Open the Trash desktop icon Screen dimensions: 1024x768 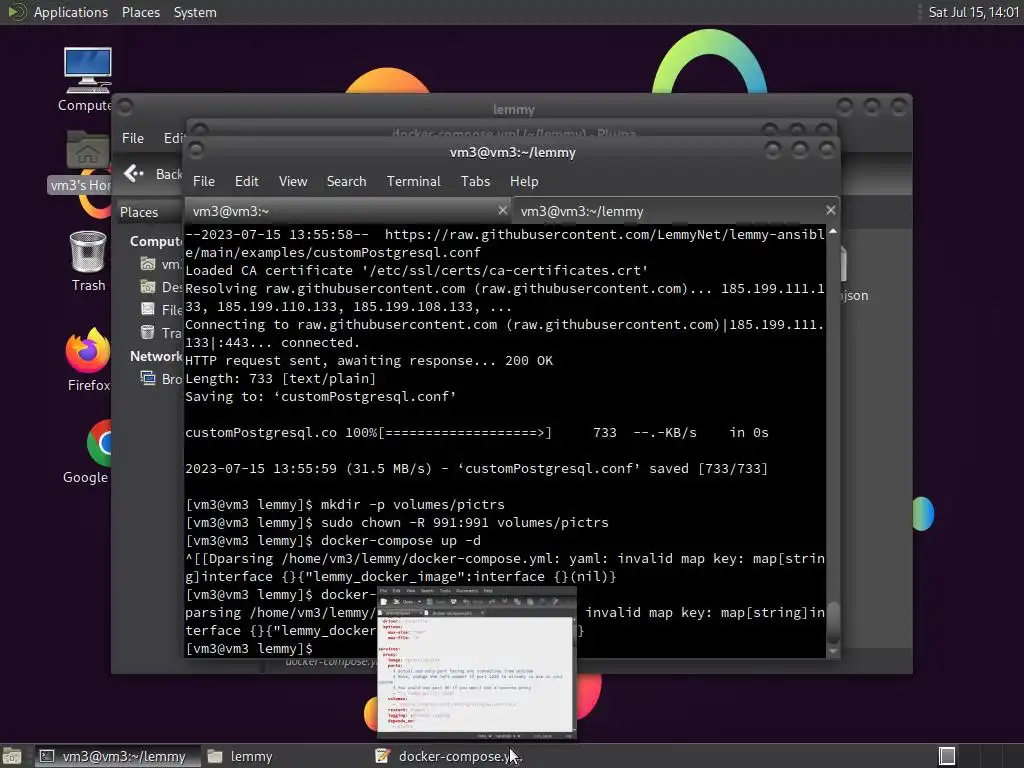88,261
